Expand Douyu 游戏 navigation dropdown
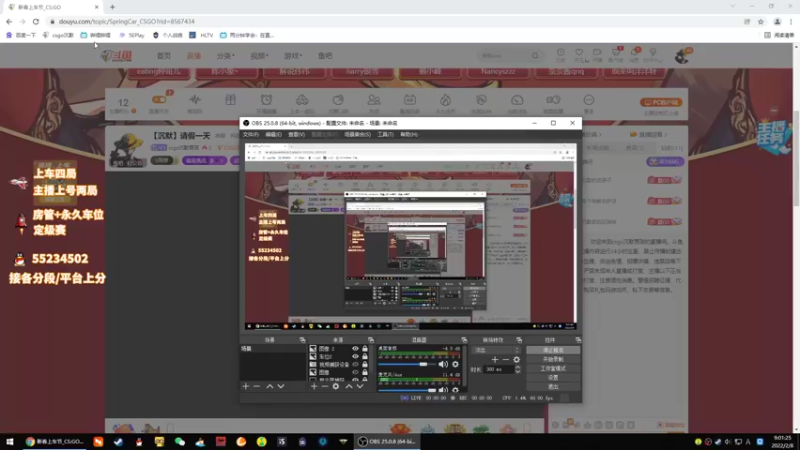Screen dimensions: 800x450 (x=293, y=56)
